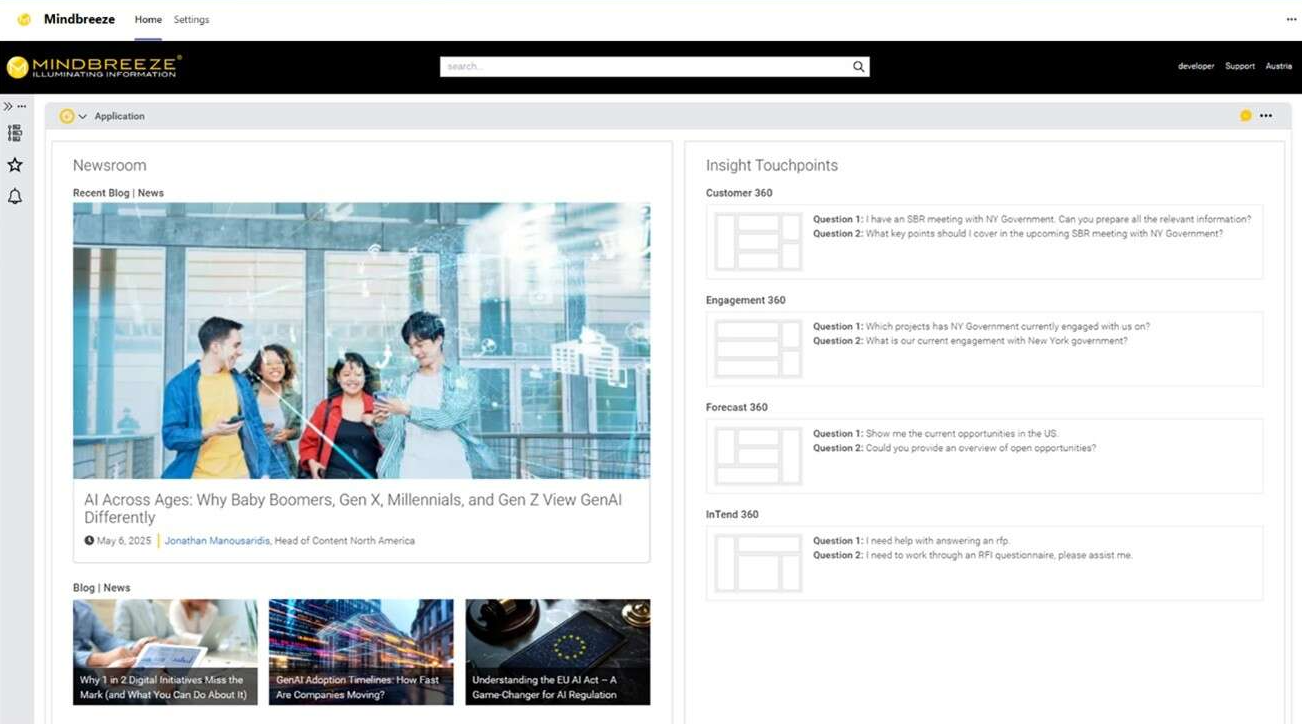Open the Application dropdown chevron
The image size is (1302, 724).
83,117
